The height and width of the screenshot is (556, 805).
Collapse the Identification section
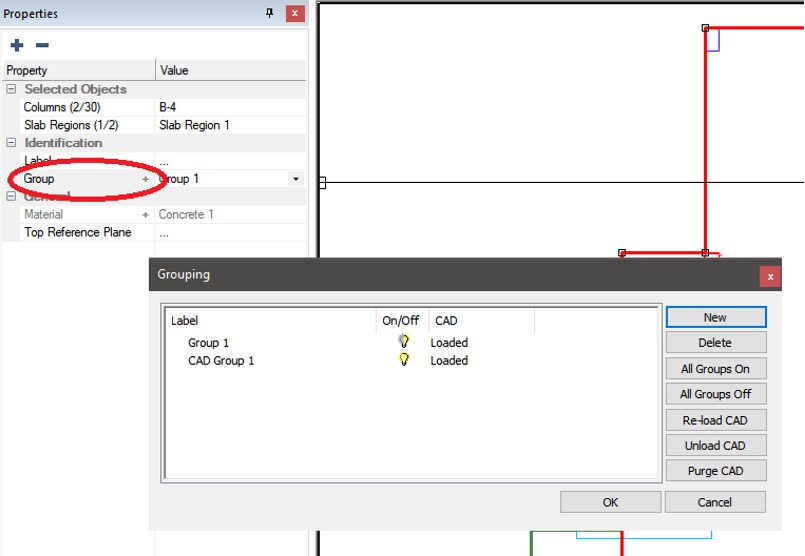click(x=11, y=143)
